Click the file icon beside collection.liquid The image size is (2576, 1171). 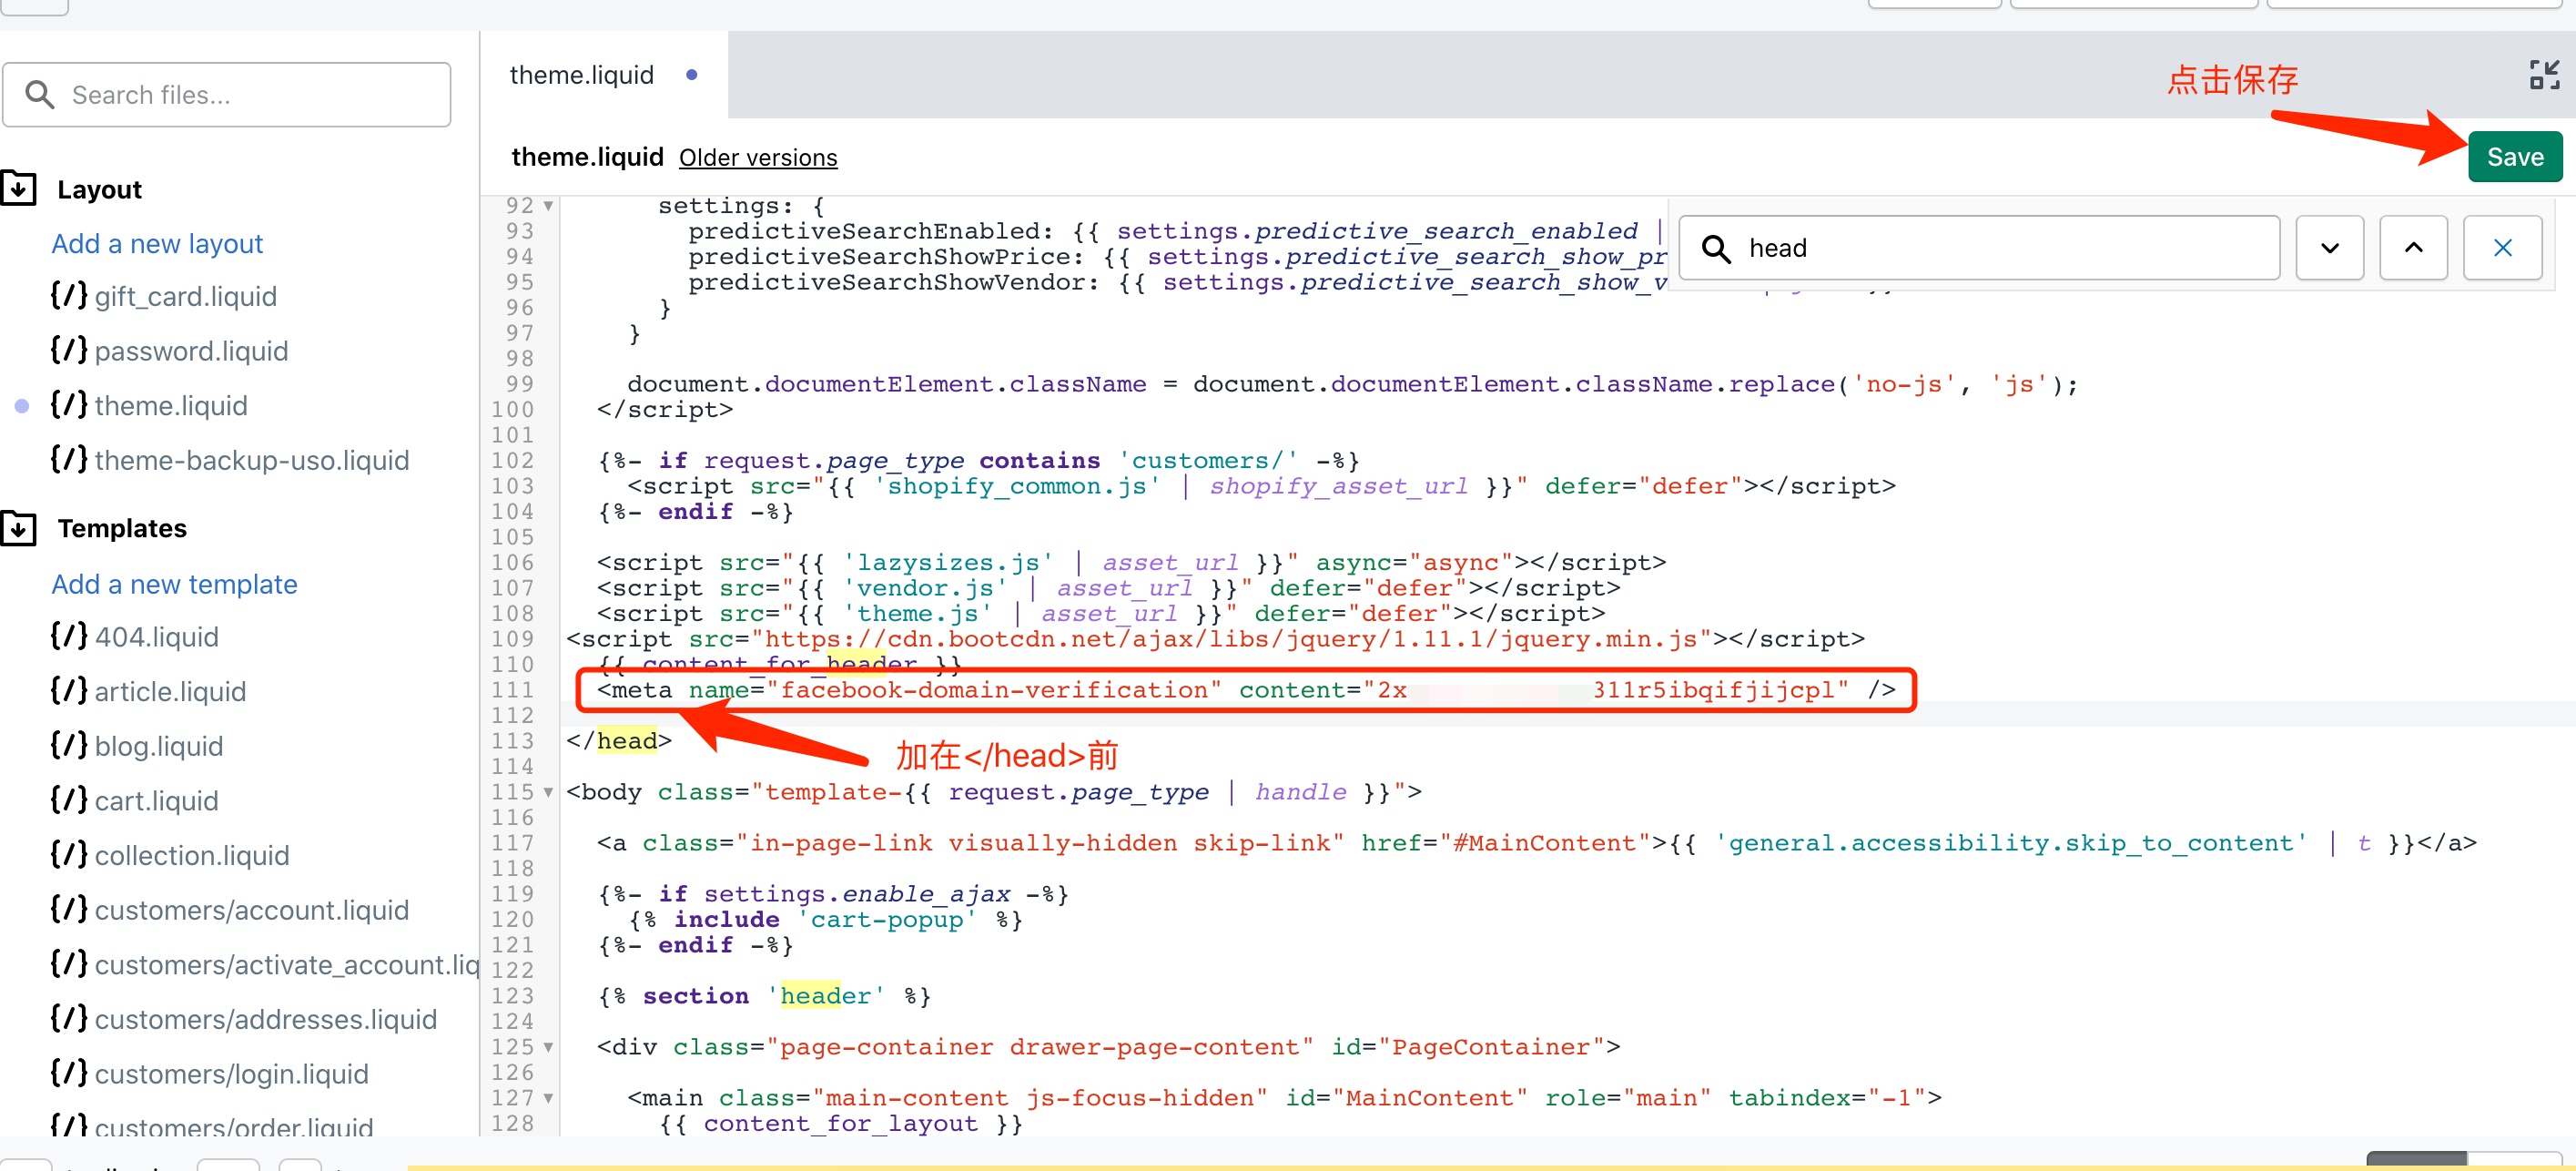[x=69, y=854]
